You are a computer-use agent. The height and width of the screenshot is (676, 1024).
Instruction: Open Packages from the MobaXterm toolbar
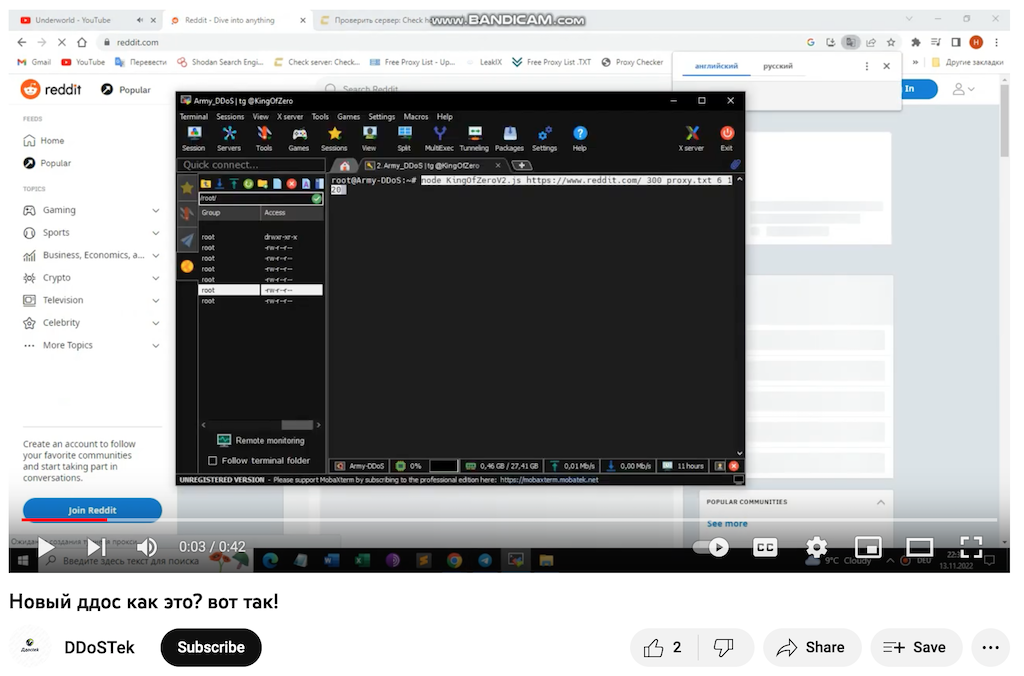509,138
